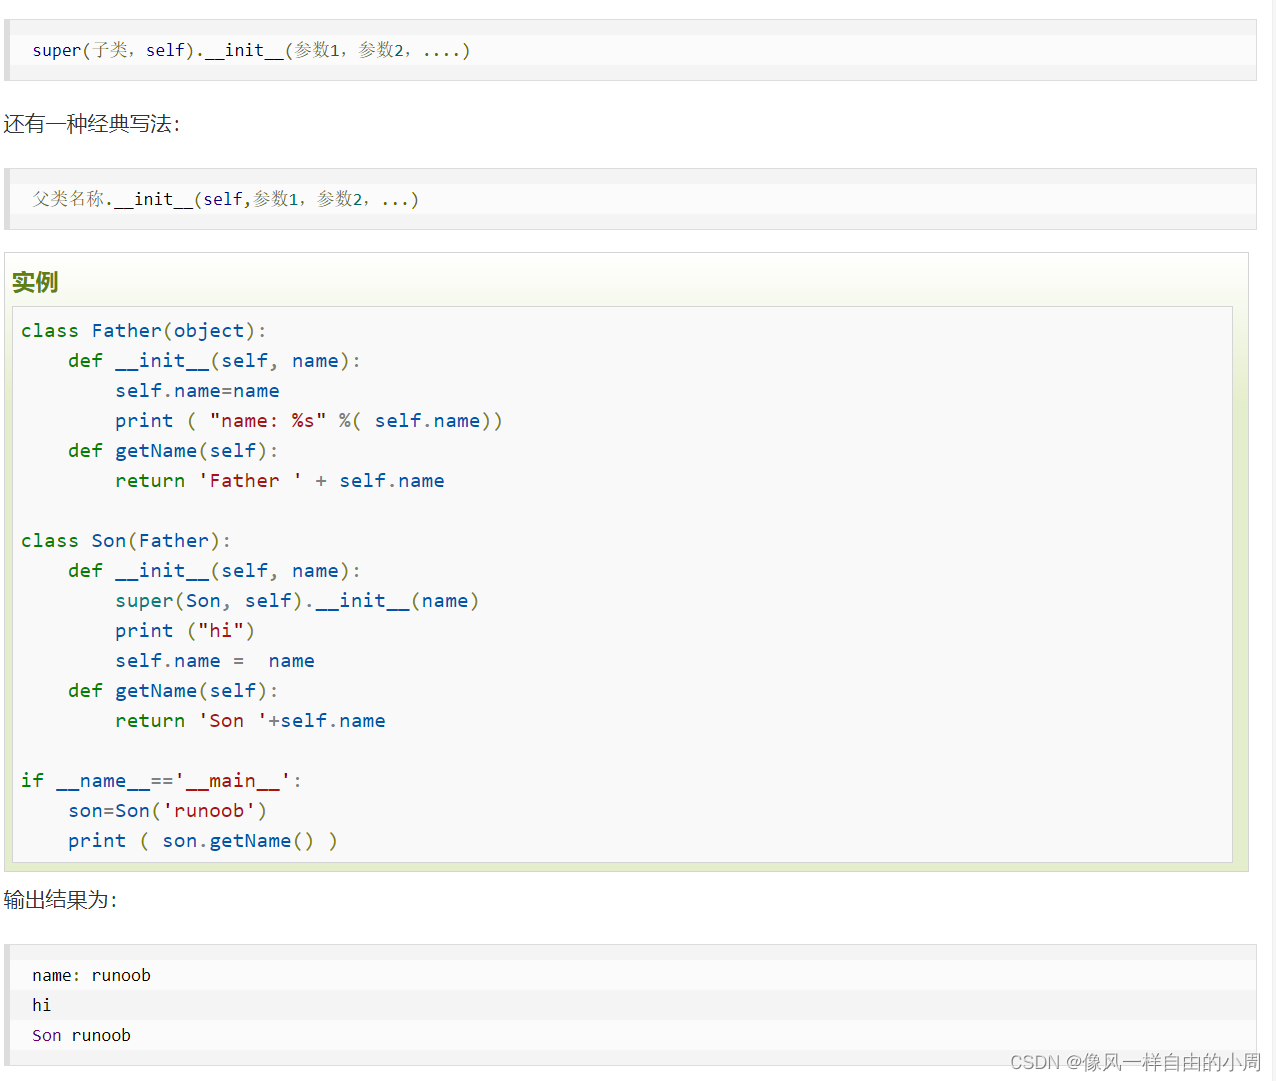Click the print ( son.getName() ) line
The image size is (1276, 1081).
pyautogui.click(x=203, y=841)
